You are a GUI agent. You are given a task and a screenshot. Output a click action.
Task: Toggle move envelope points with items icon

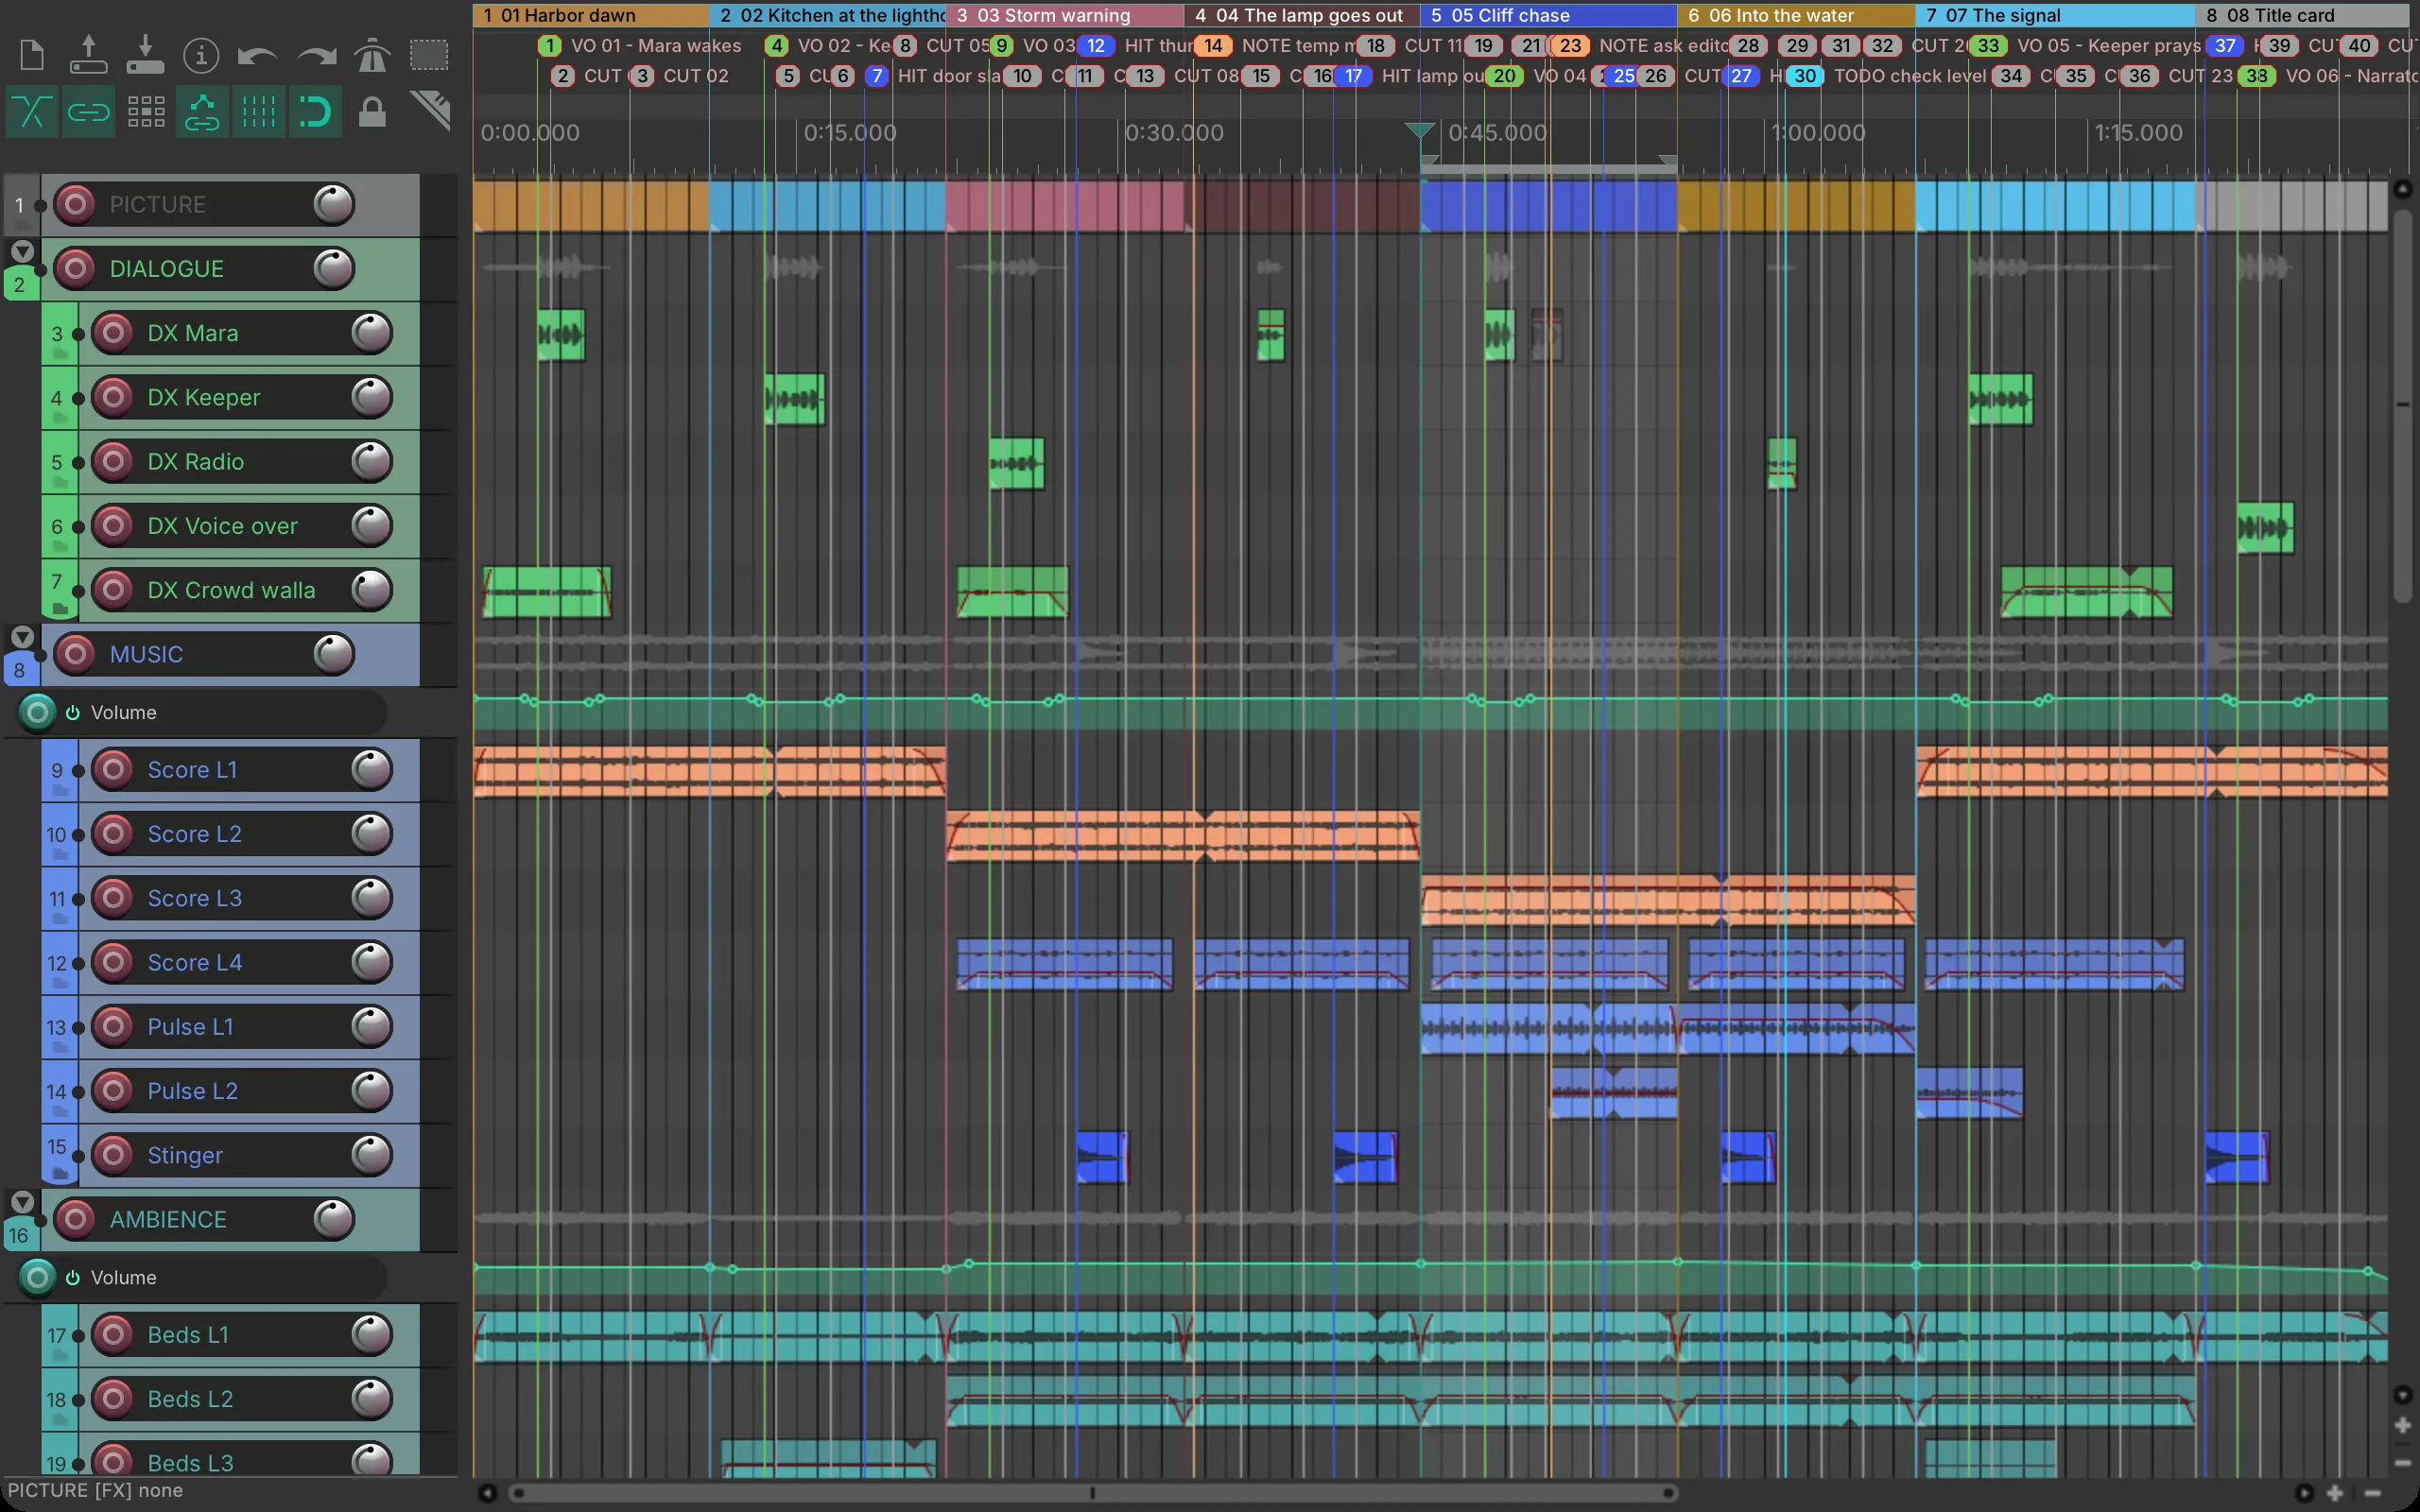(x=202, y=112)
